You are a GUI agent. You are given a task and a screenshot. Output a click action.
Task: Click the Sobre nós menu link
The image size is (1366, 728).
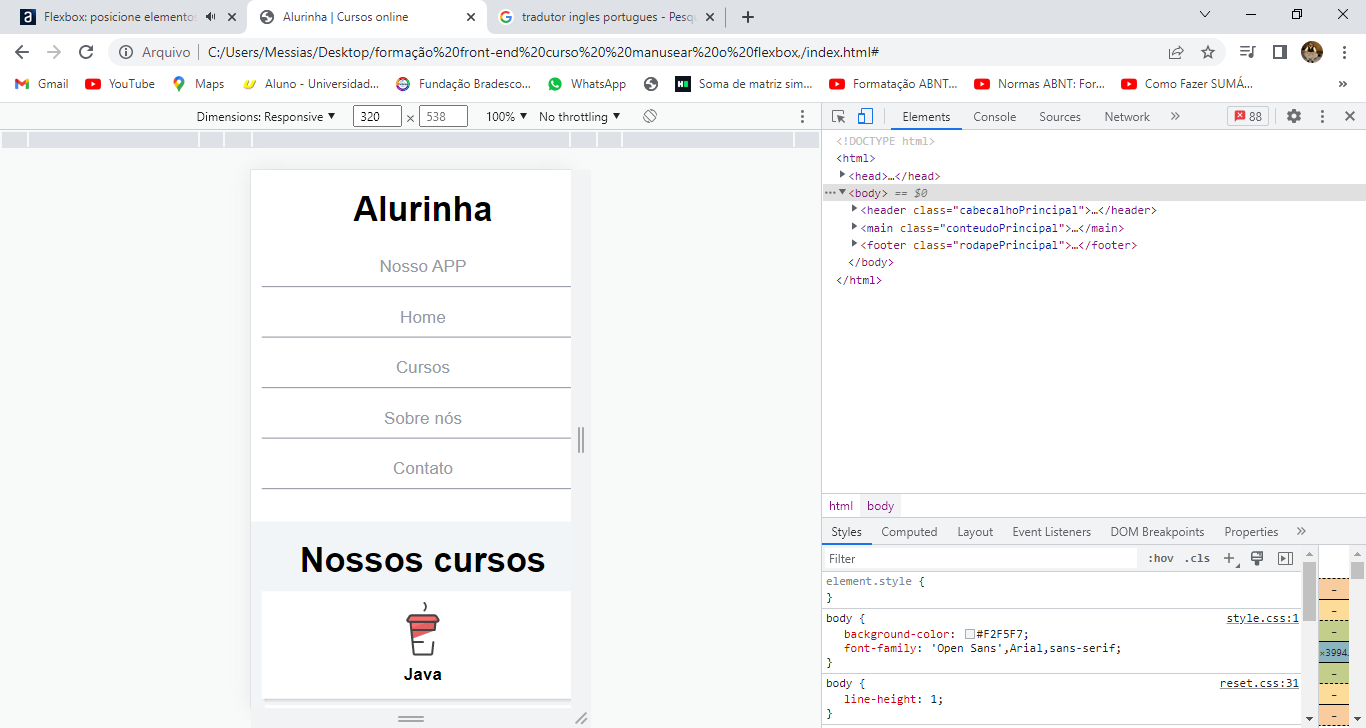[422, 418]
